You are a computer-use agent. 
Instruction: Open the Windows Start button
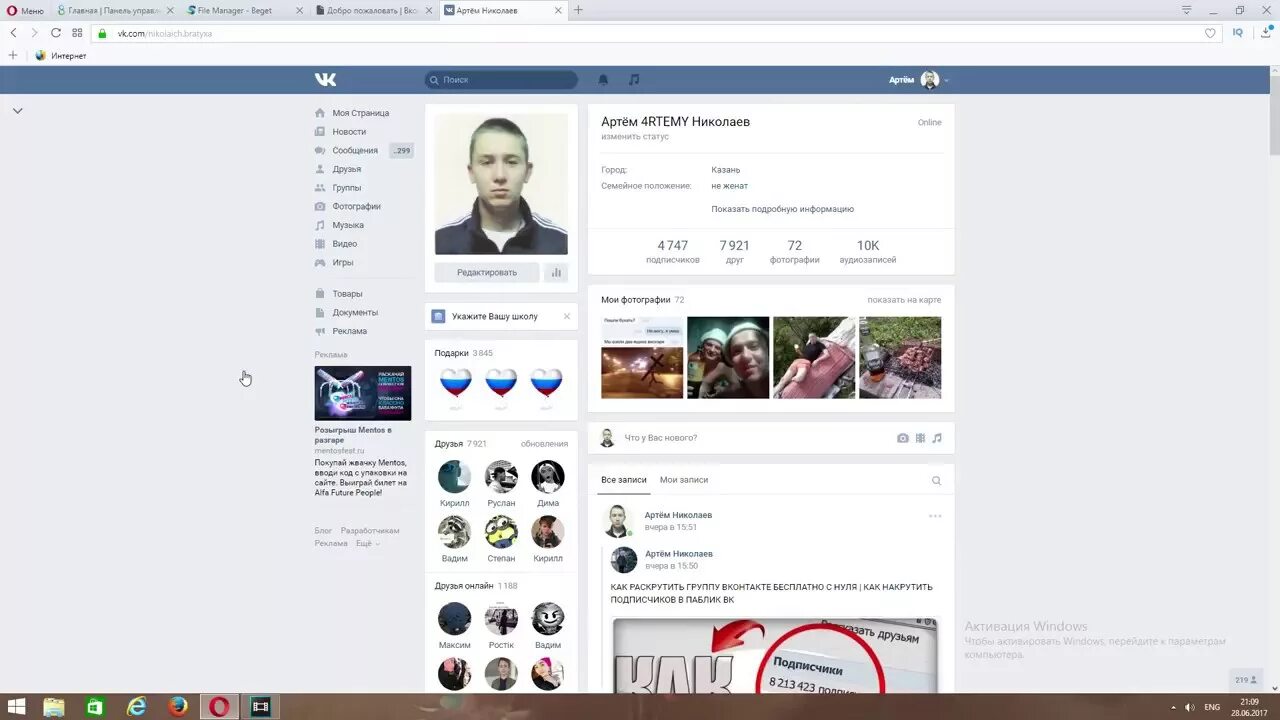pos(17,707)
